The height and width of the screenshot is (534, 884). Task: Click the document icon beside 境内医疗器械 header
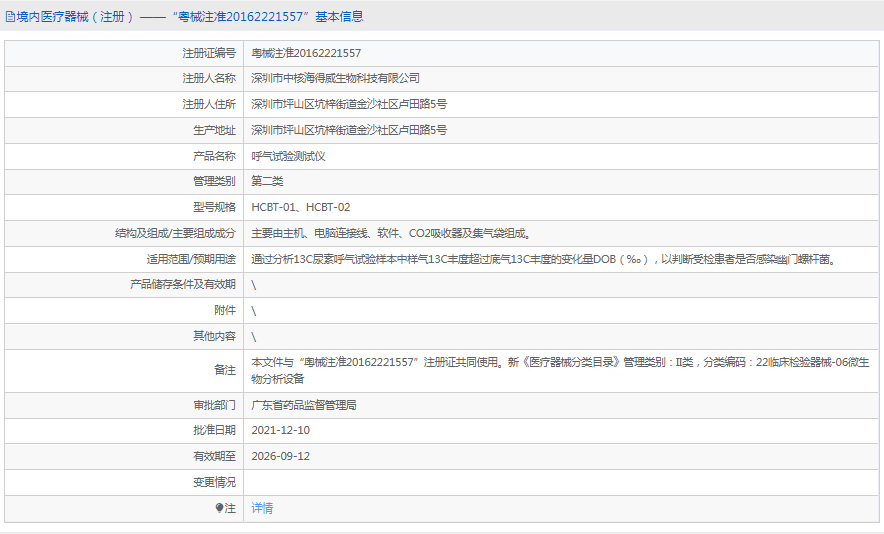click(x=10, y=17)
